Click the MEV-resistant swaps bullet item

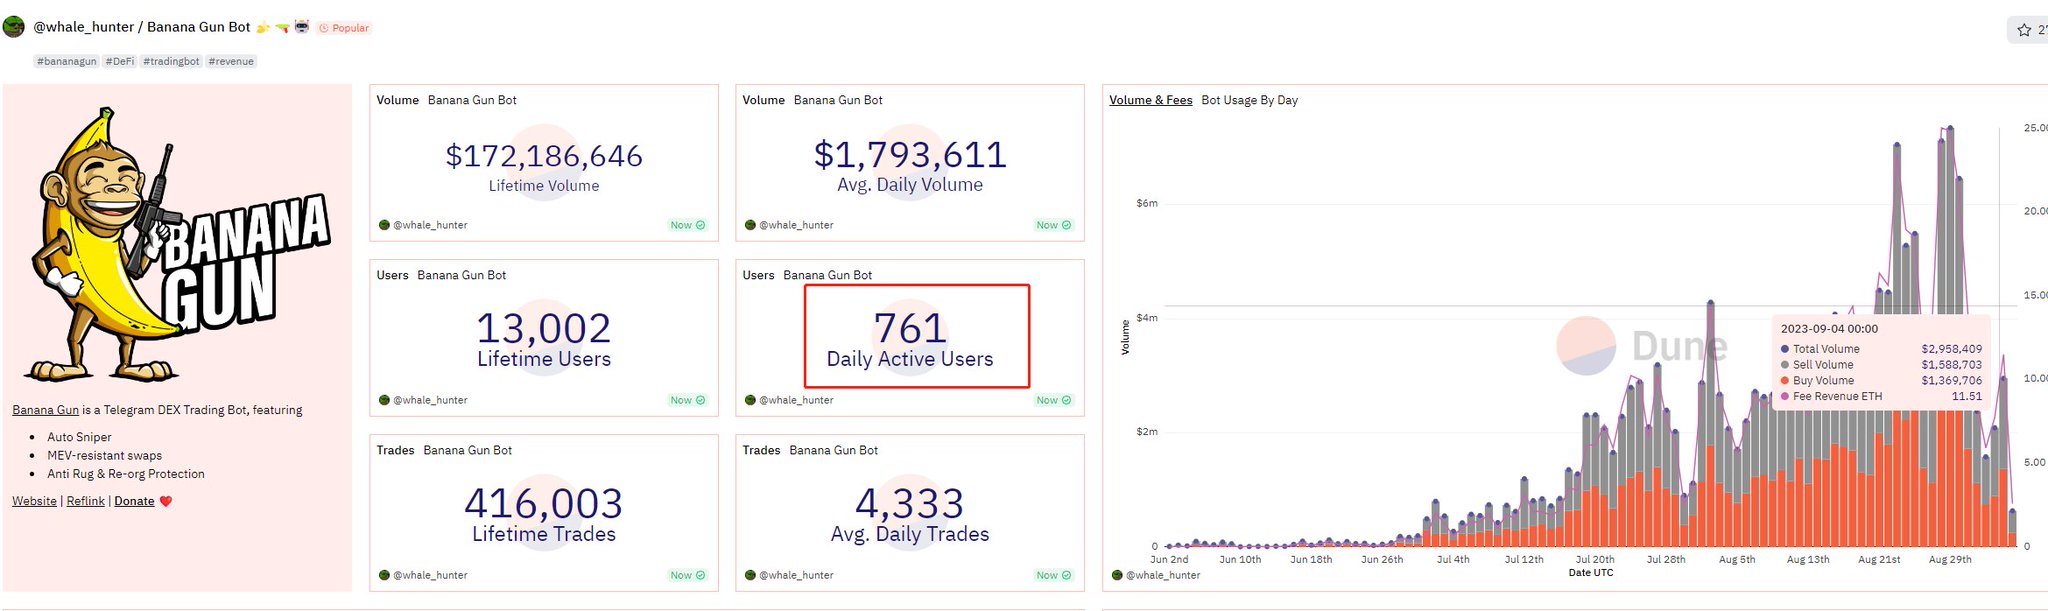pyautogui.click(x=104, y=456)
